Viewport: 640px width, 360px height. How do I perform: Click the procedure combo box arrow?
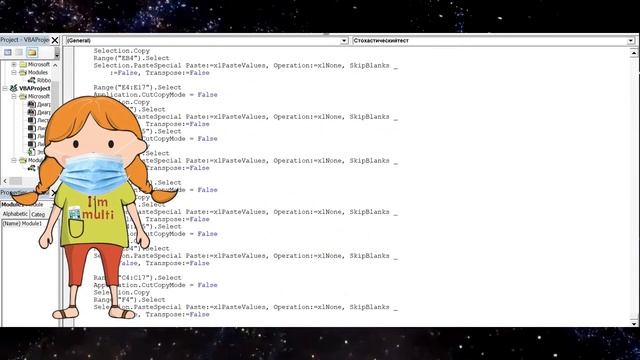tap(631, 40)
